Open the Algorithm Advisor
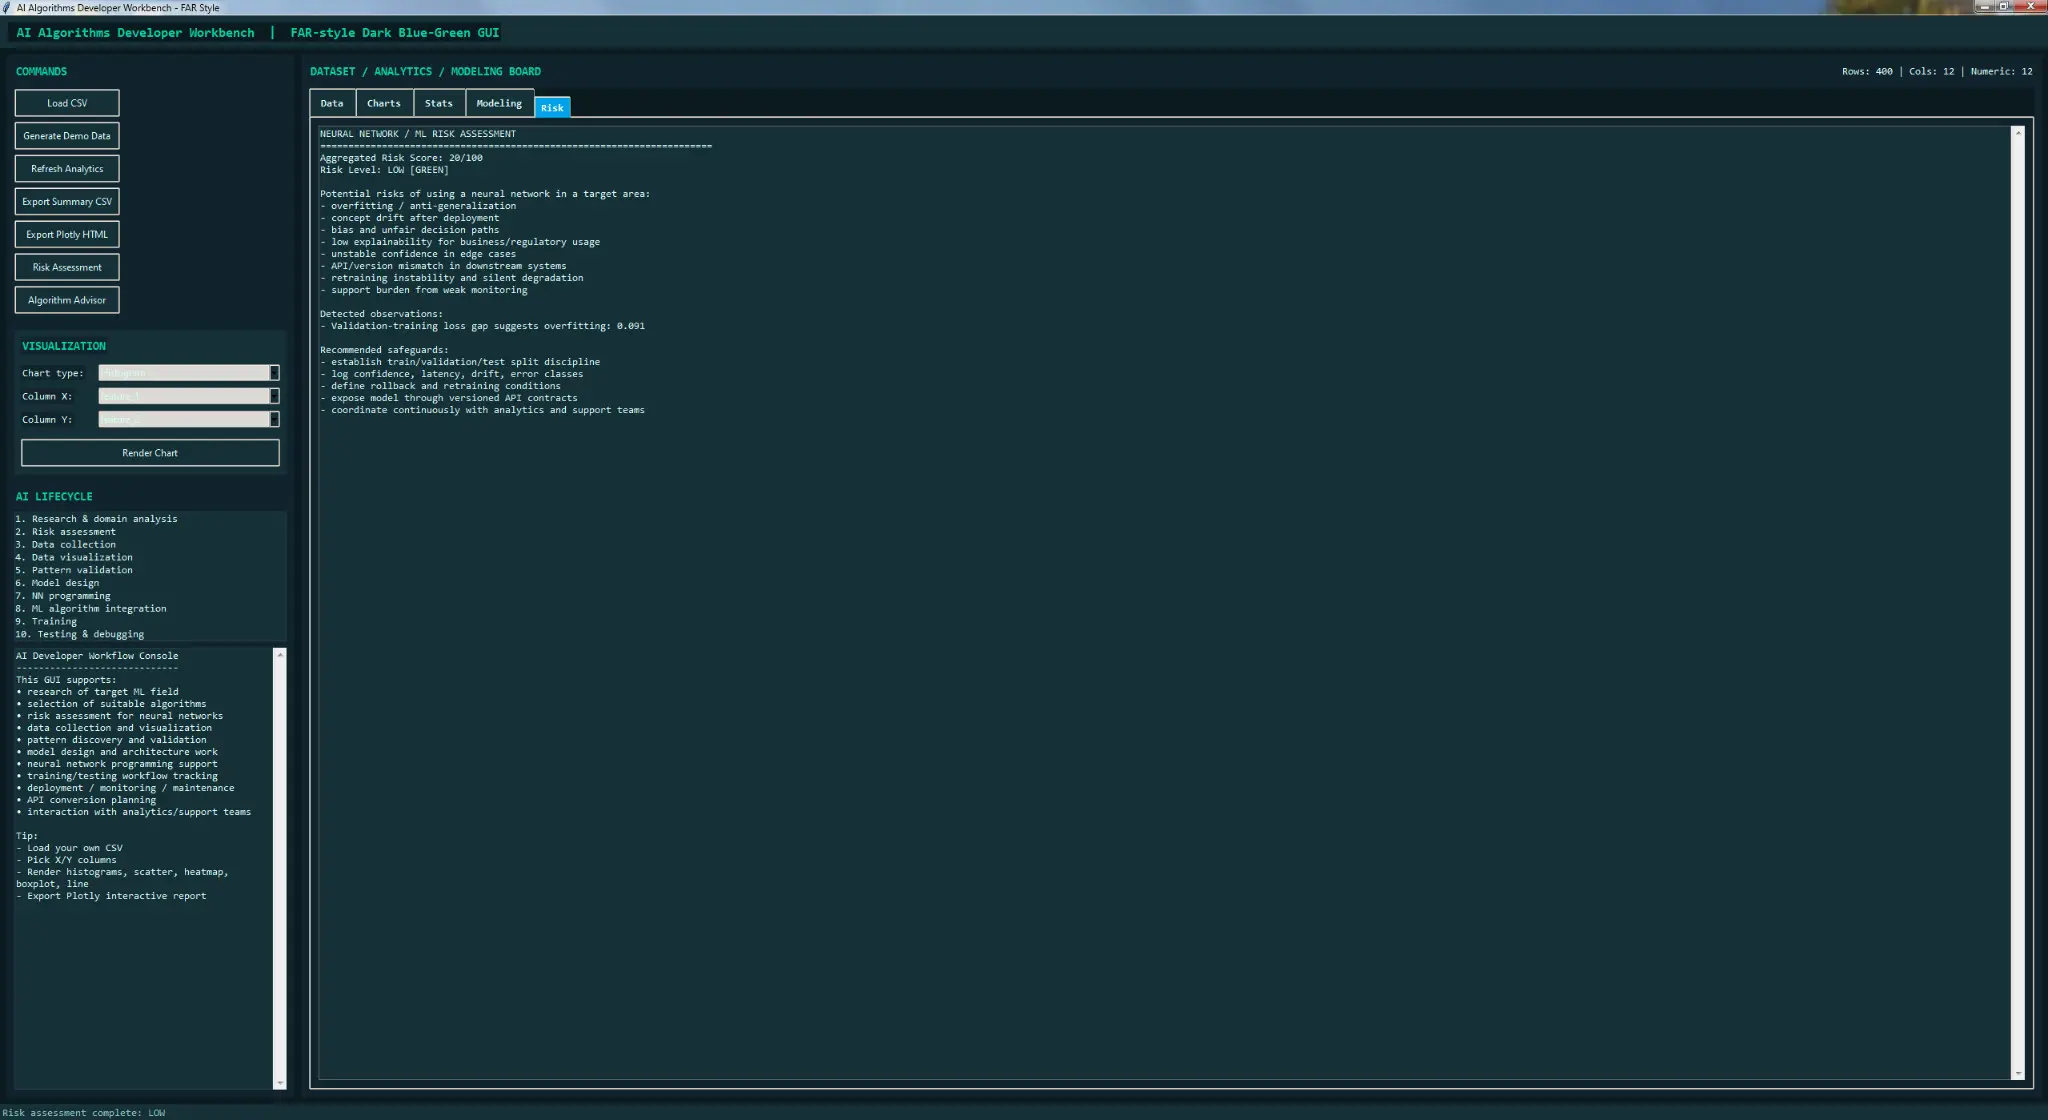This screenshot has width=2048, height=1120. 67,300
